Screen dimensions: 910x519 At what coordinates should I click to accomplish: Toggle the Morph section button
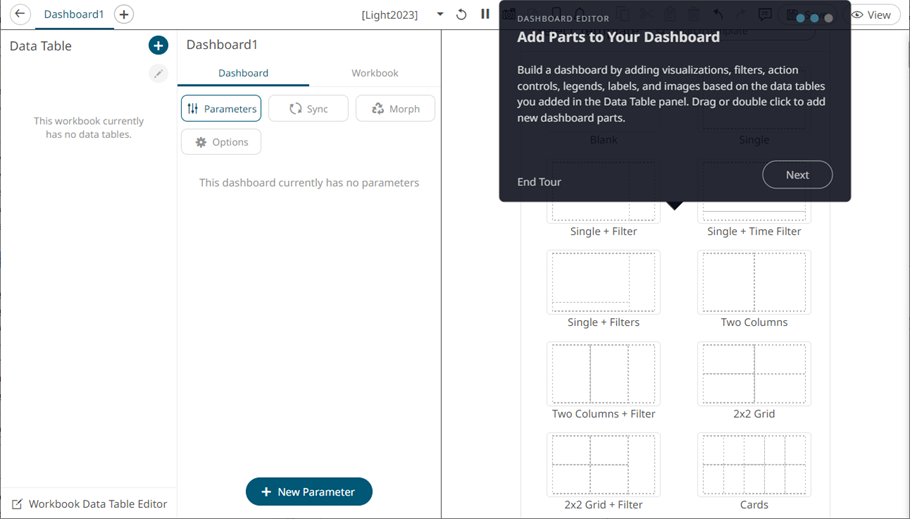pos(395,108)
